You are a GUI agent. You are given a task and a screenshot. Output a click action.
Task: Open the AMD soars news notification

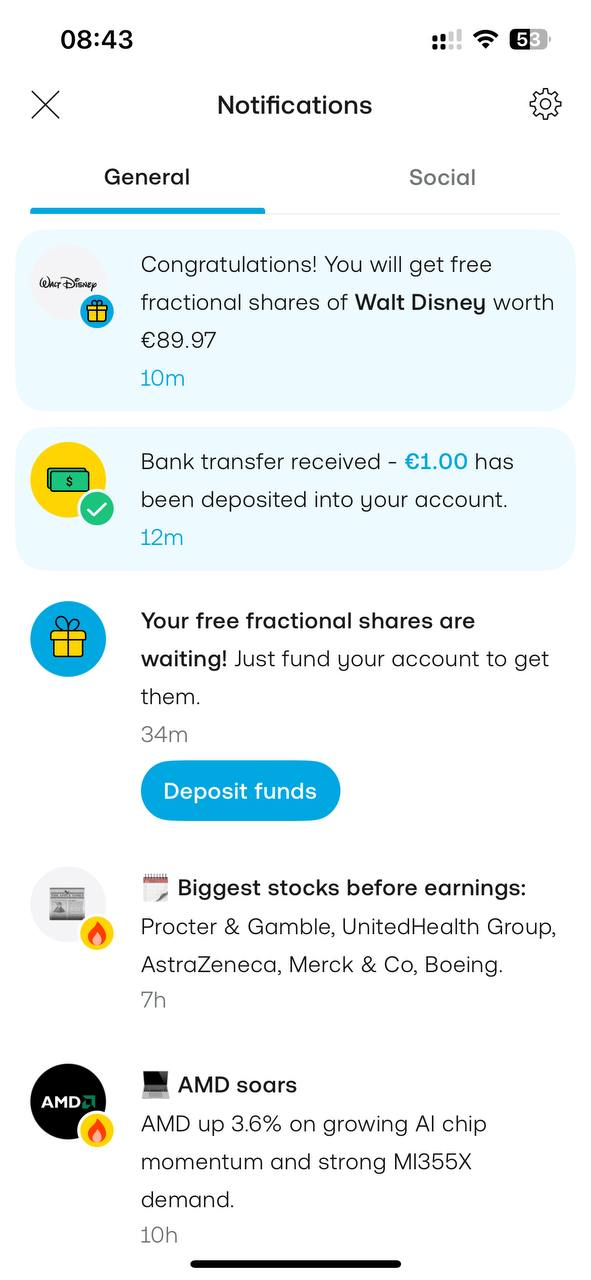point(295,1160)
